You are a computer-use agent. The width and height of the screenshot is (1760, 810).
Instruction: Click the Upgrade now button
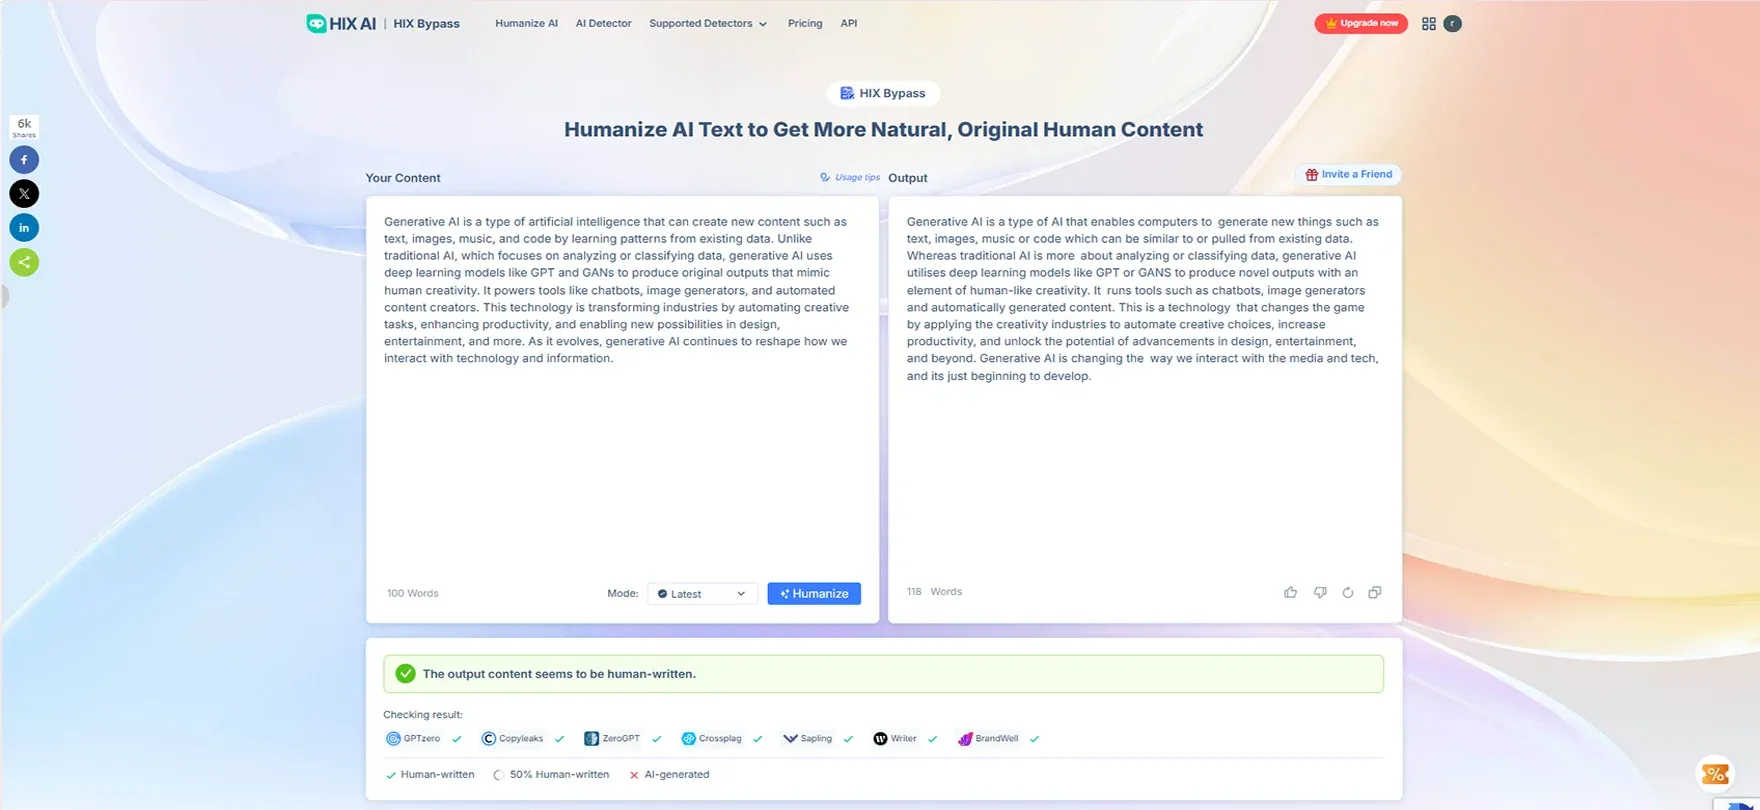point(1361,23)
